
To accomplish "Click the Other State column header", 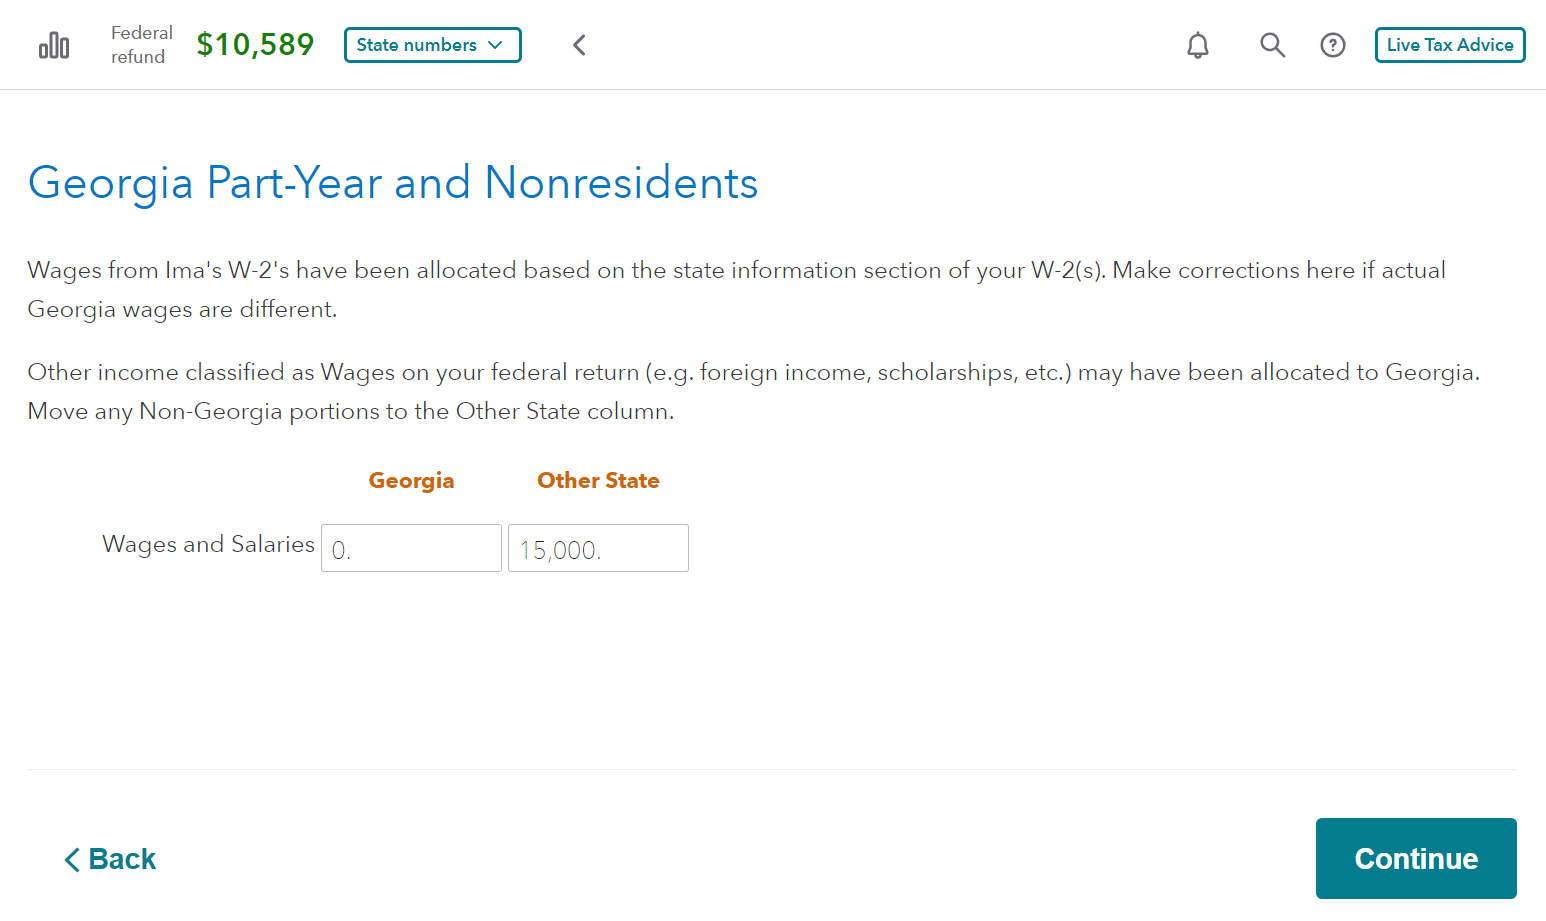I will pos(598,481).
